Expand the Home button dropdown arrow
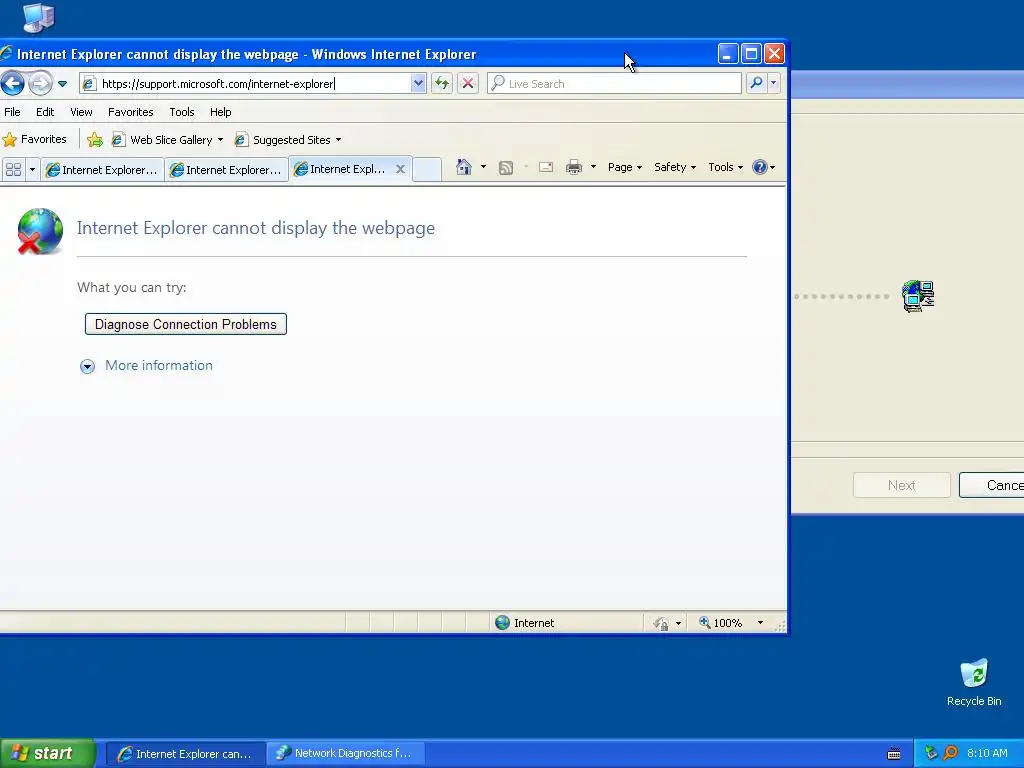The image size is (1024, 768). [x=483, y=167]
